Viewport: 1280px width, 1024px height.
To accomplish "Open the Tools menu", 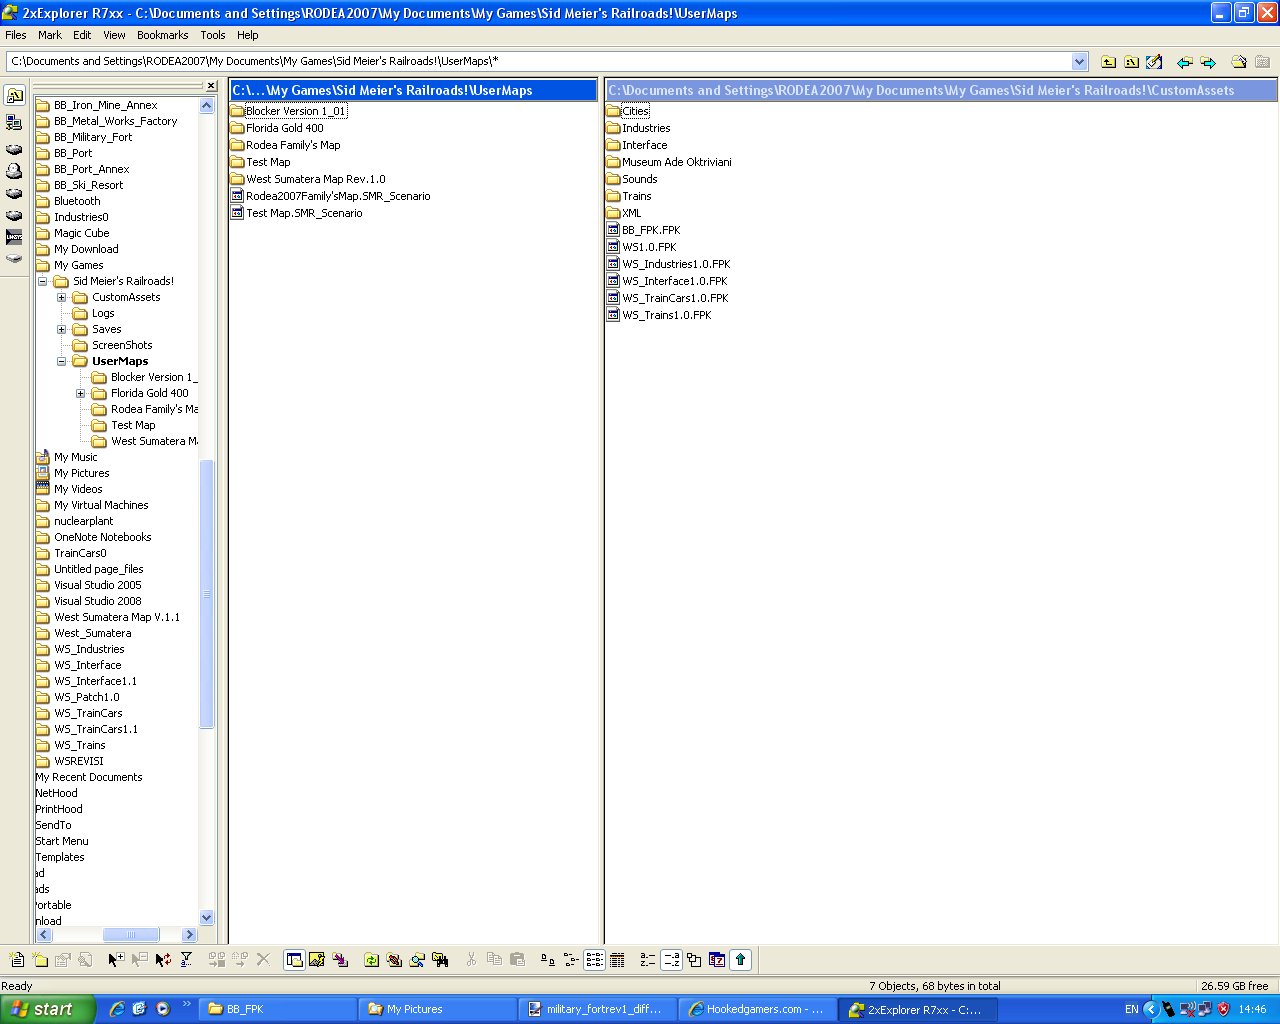I will point(213,35).
